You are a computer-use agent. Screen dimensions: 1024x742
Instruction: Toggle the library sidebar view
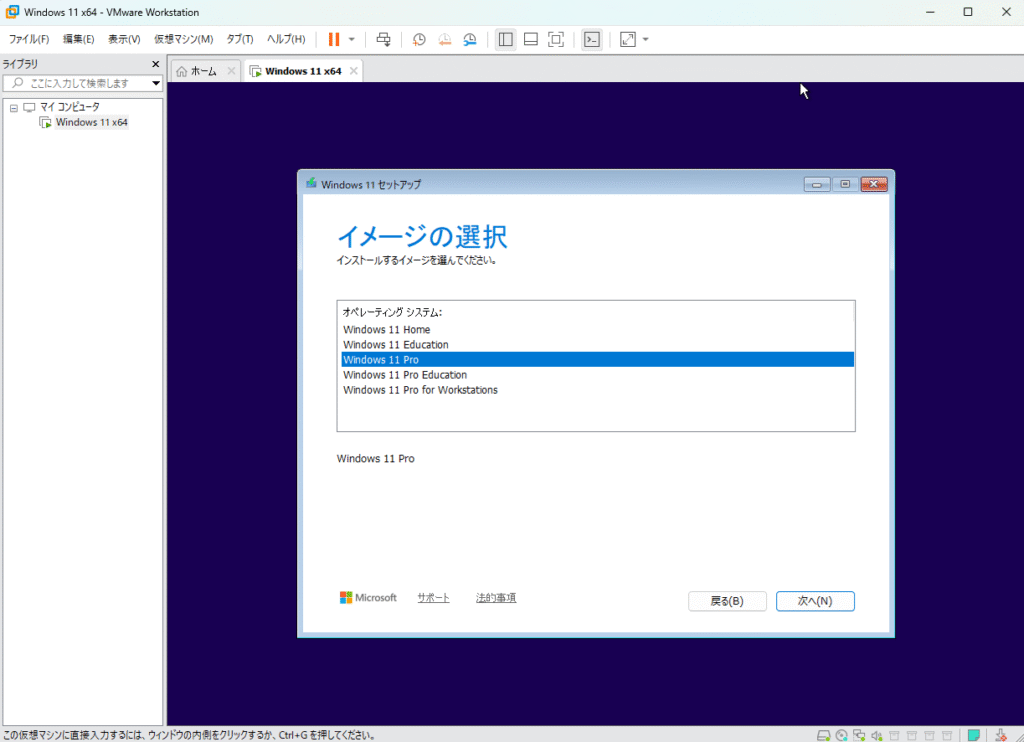[505, 39]
